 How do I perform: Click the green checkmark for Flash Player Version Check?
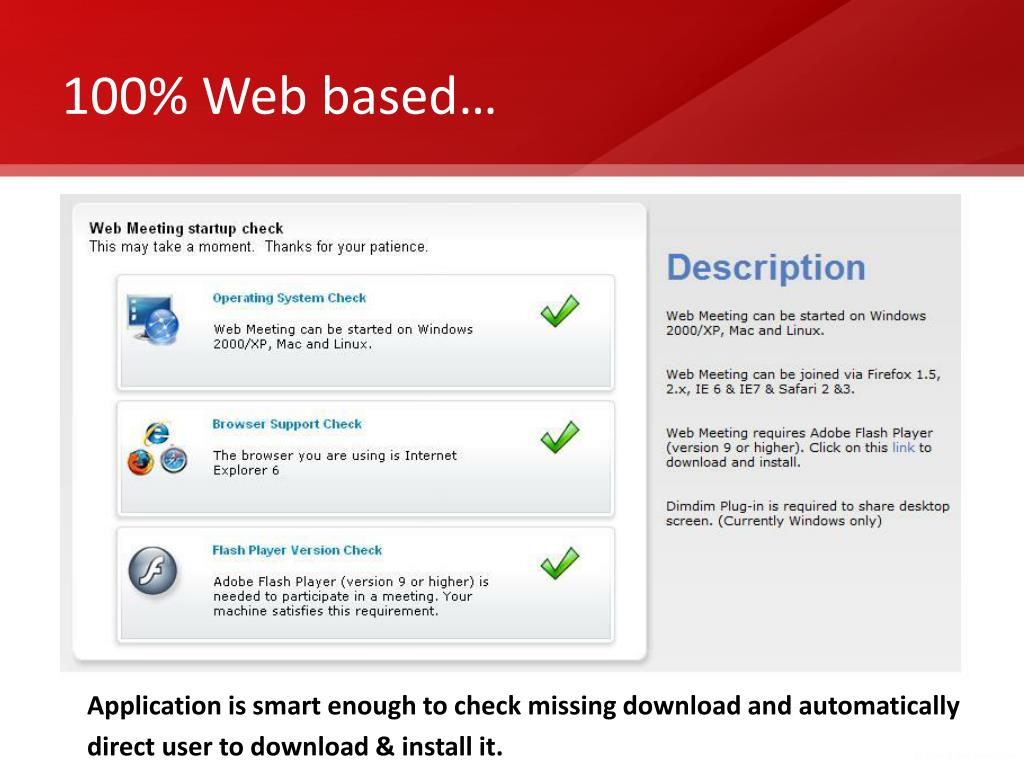click(x=560, y=563)
